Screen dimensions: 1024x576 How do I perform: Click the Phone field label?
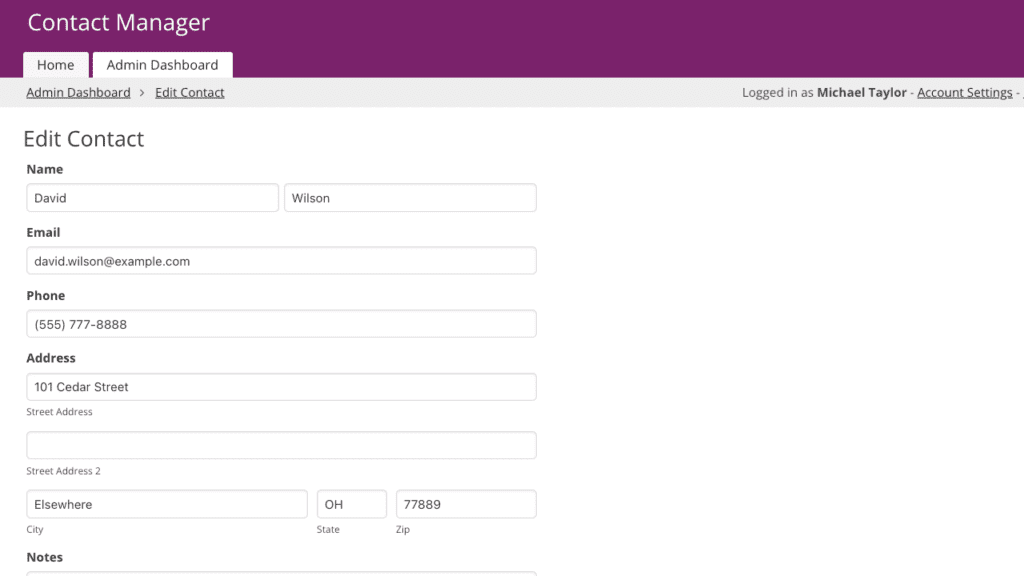[x=46, y=296]
